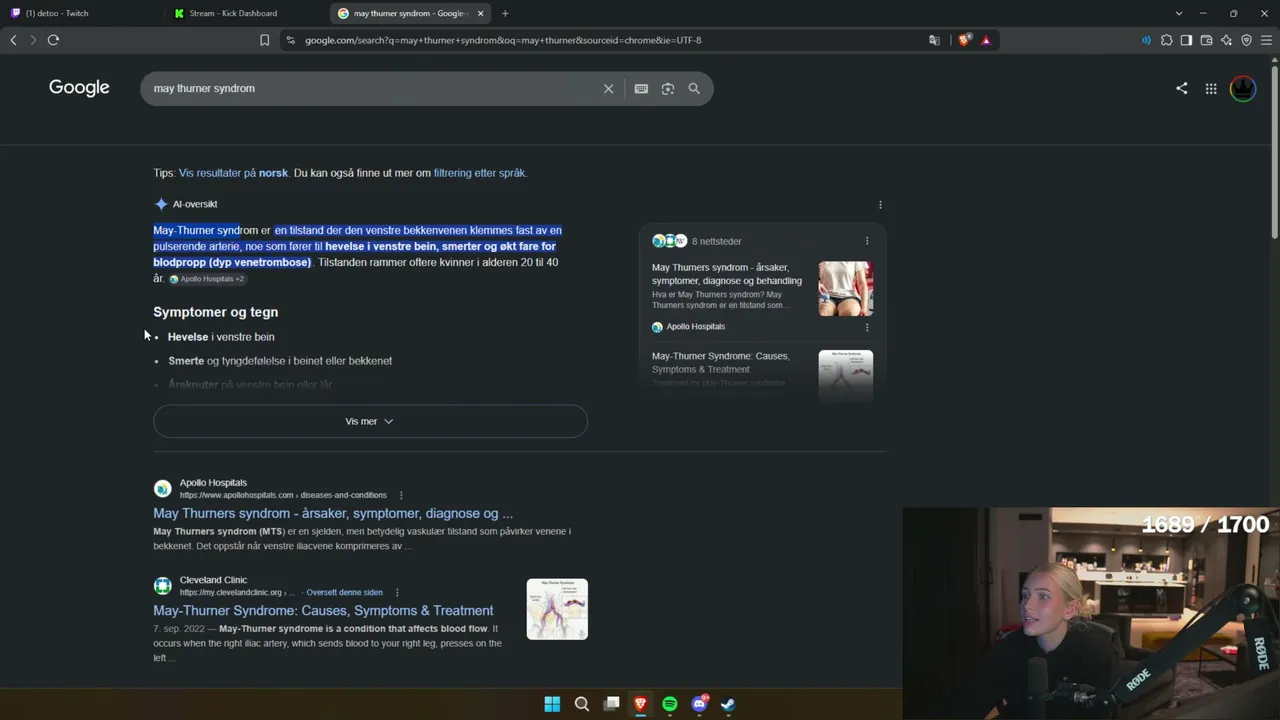Open the May Thurners syndrom source card title
The image size is (1280, 720).
click(727, 274)
